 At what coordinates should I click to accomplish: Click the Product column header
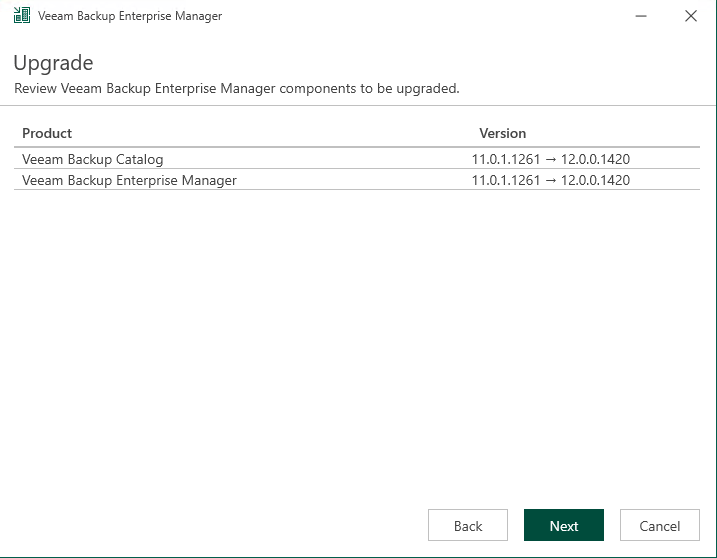[x=47, y=133]
